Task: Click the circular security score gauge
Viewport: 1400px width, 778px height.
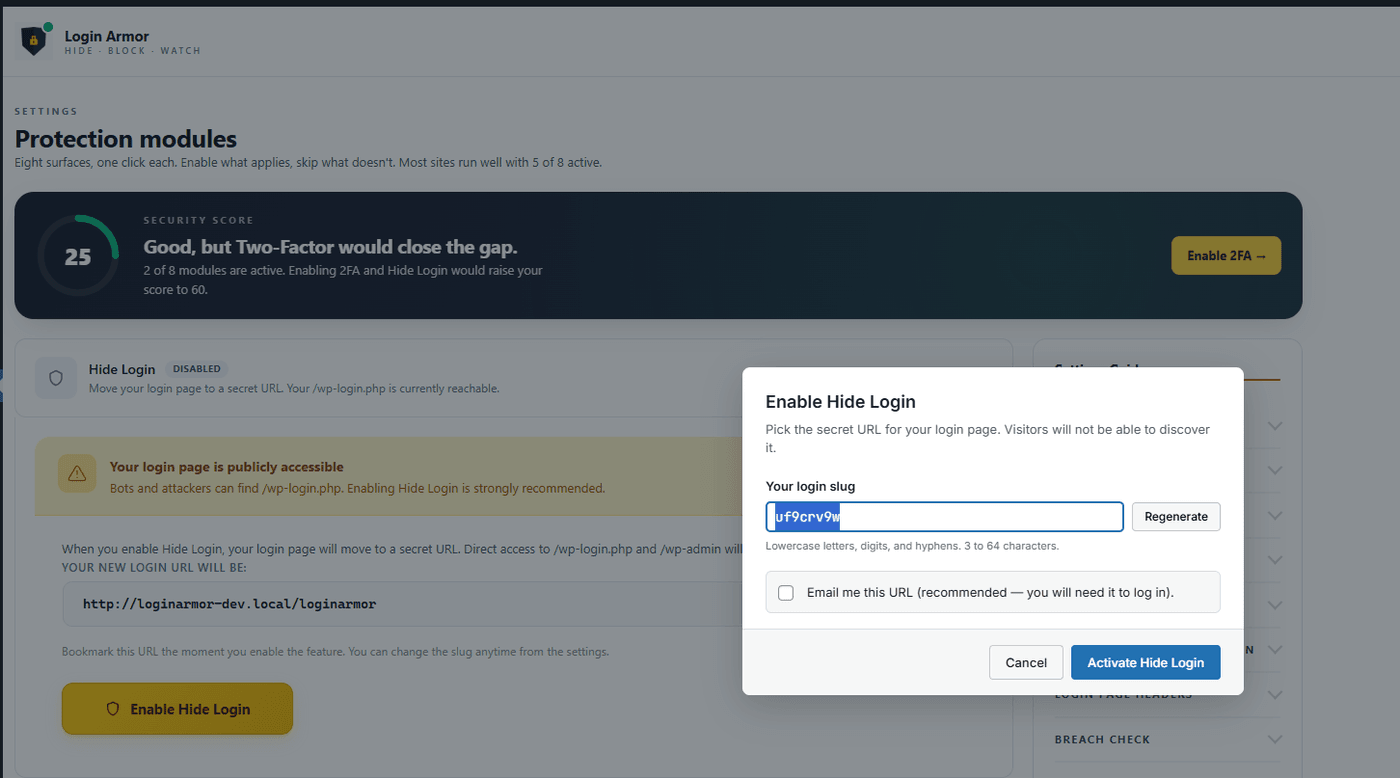Action: coord(78,255)
